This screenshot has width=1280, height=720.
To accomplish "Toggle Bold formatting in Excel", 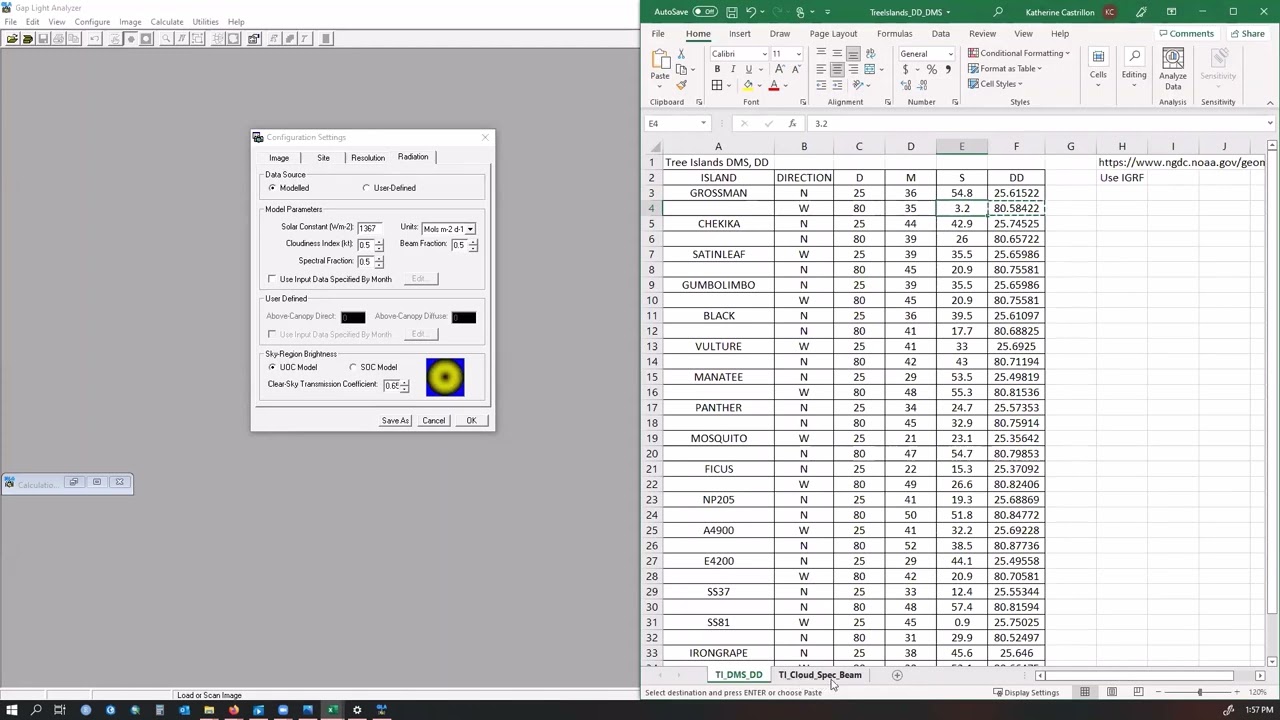I will [x=717, y=70].
